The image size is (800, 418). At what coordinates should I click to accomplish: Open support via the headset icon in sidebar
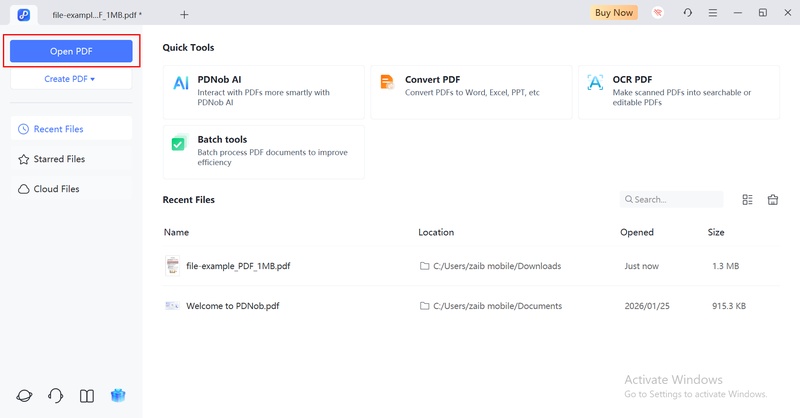[x=56, y=396]
